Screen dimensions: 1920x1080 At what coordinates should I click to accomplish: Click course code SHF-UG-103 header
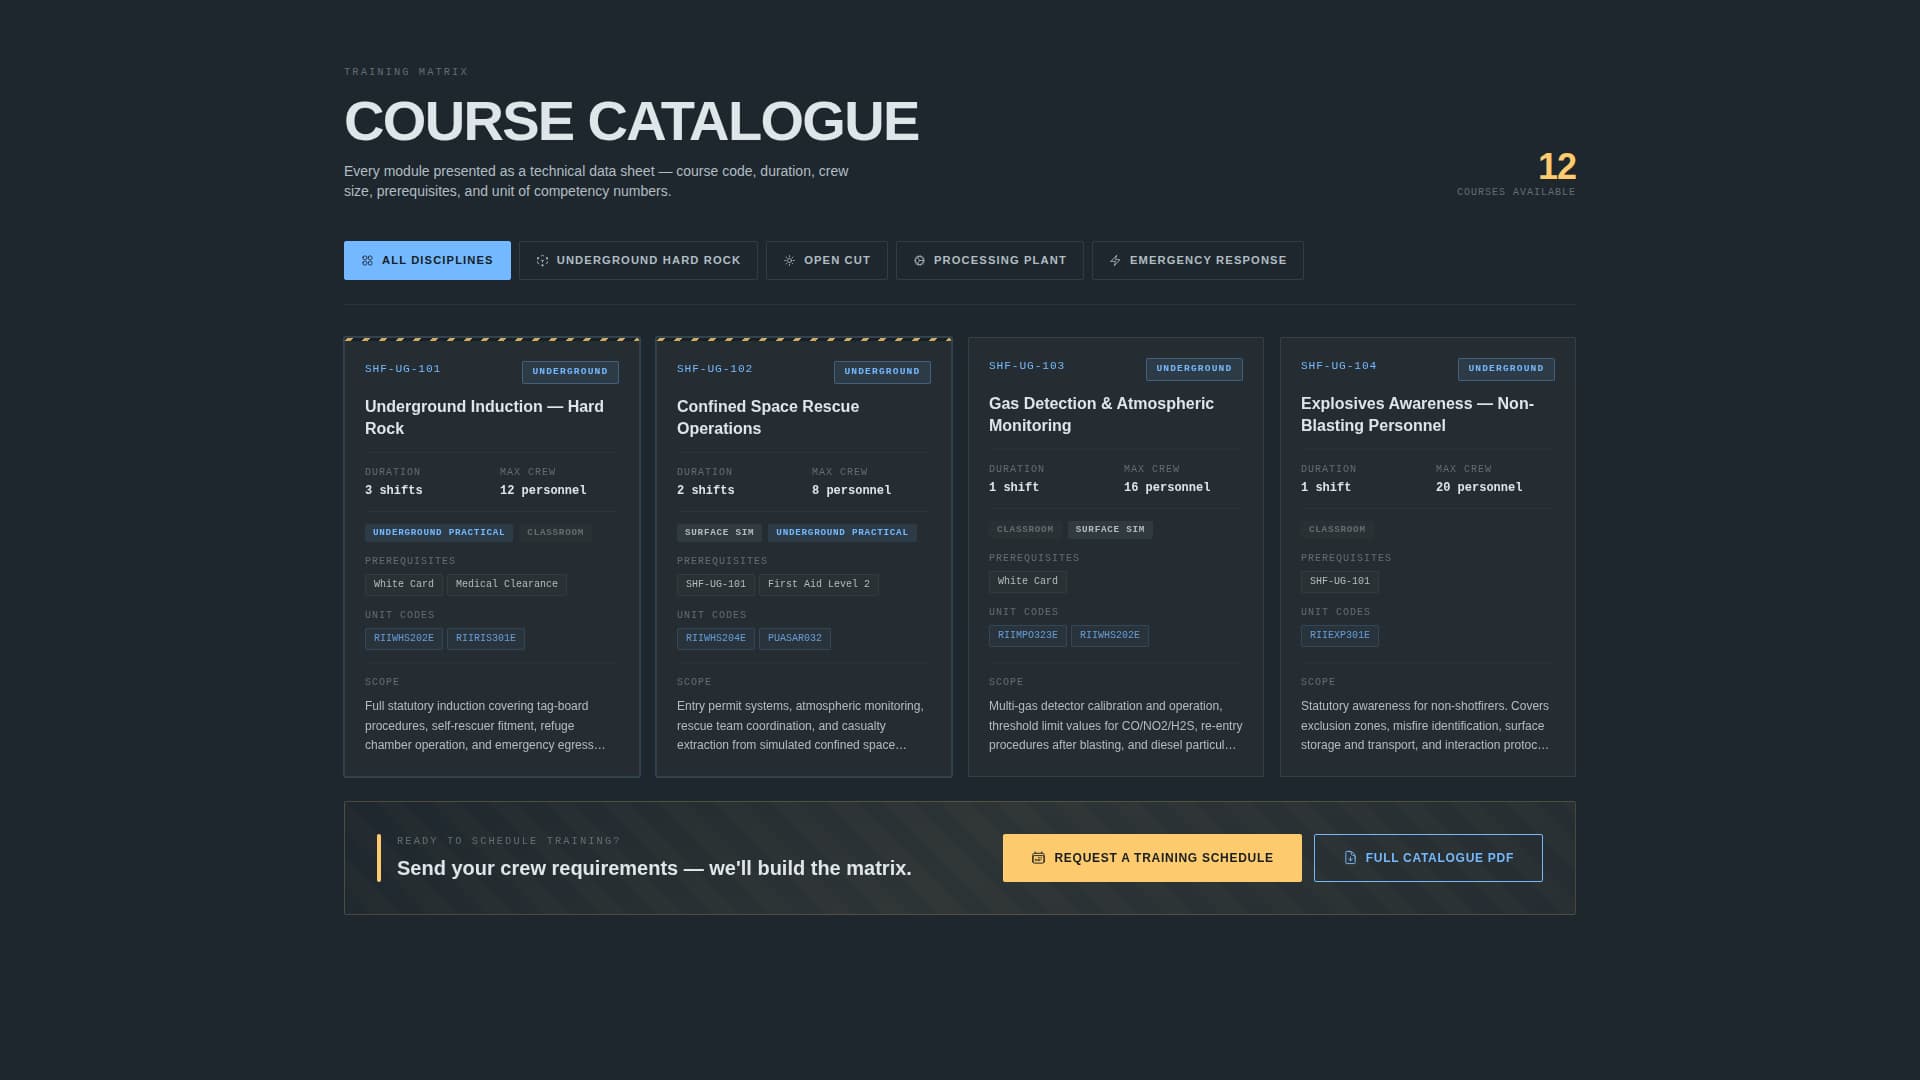click(1027, 366)
